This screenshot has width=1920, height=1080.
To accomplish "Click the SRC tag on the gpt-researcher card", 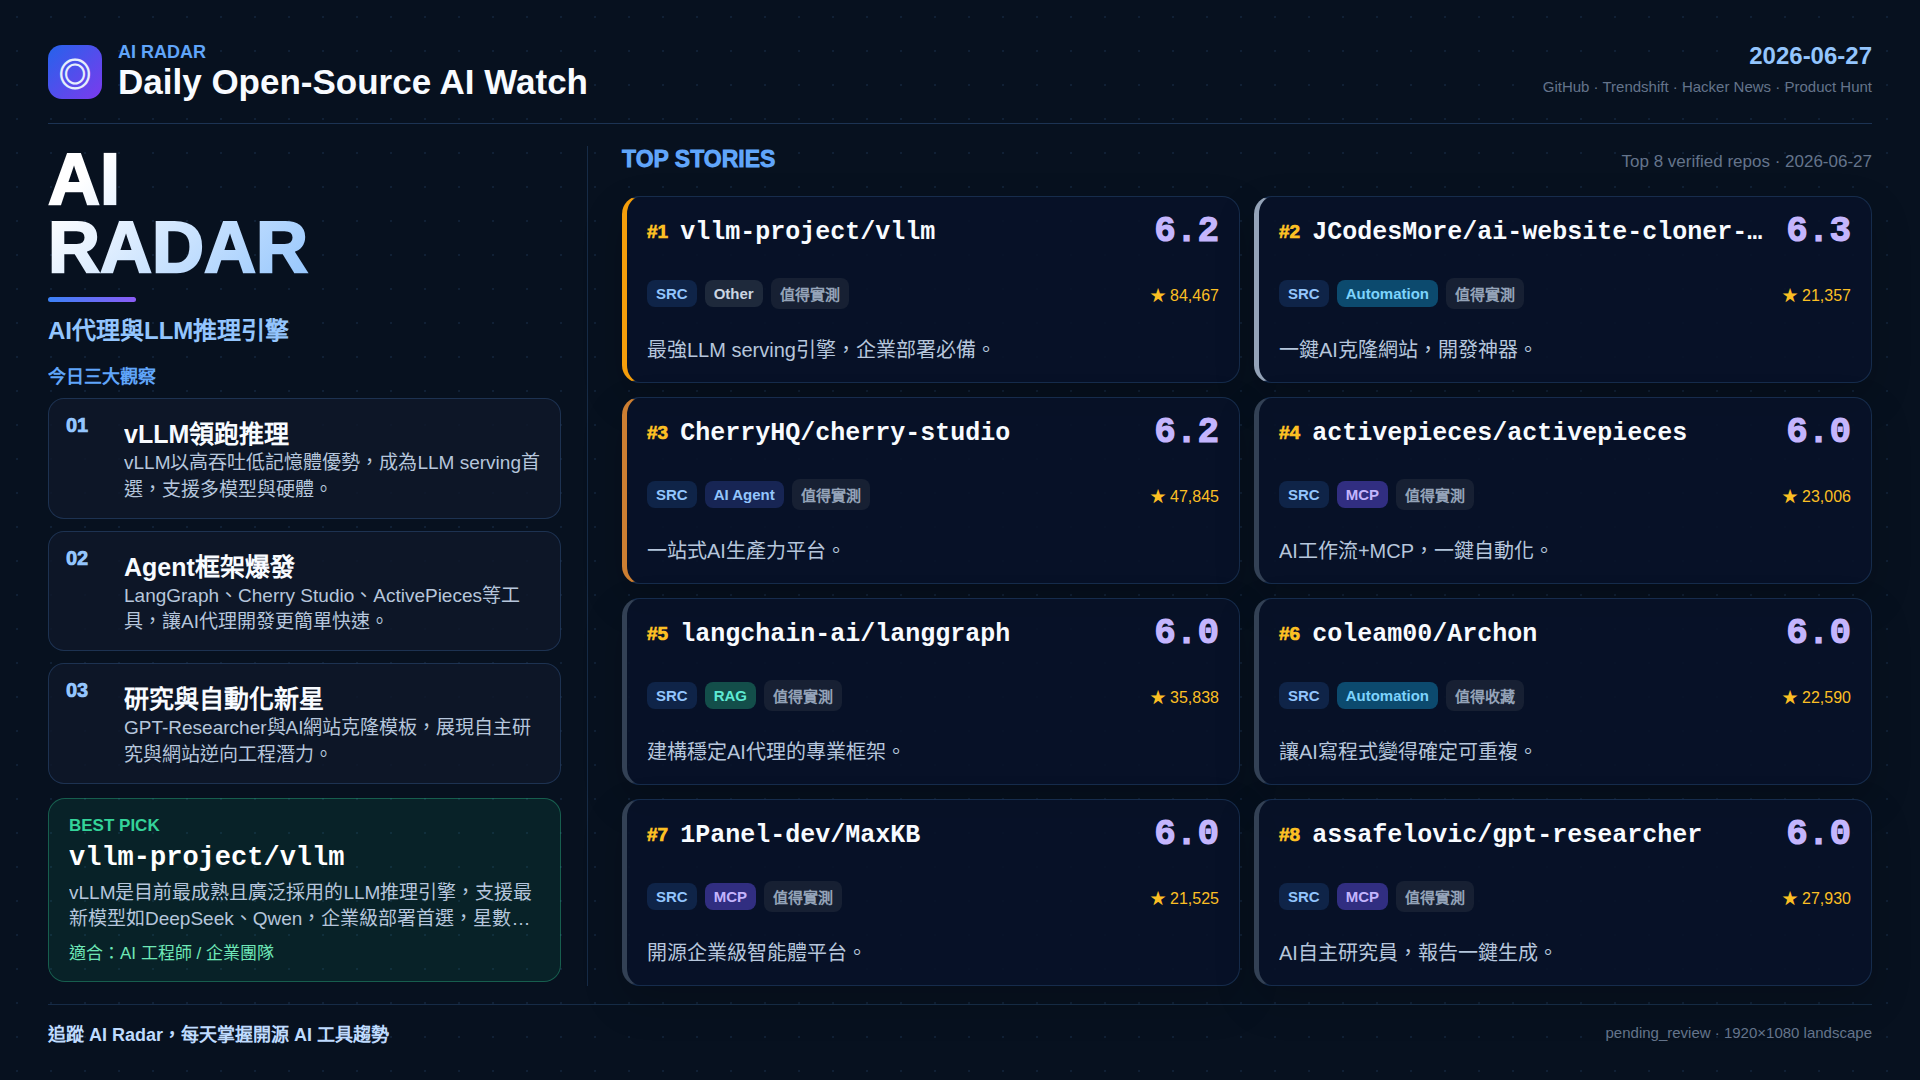I will 1304,897.
